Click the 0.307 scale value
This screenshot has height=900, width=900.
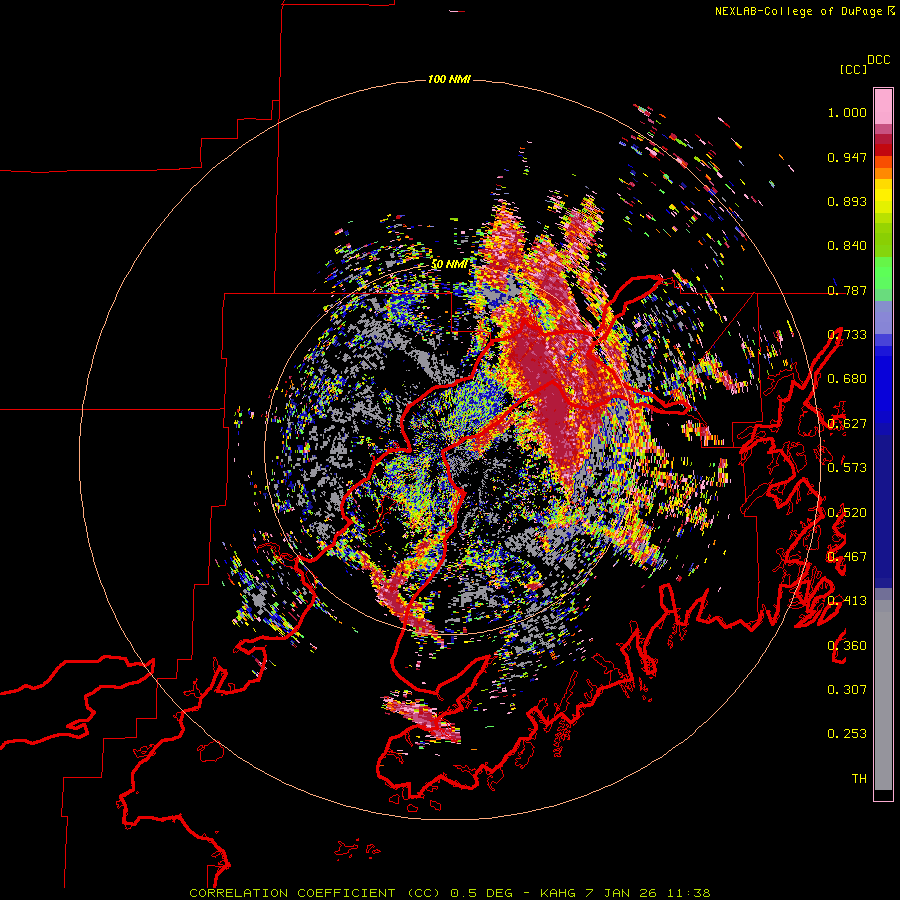[x=847, y=689]
